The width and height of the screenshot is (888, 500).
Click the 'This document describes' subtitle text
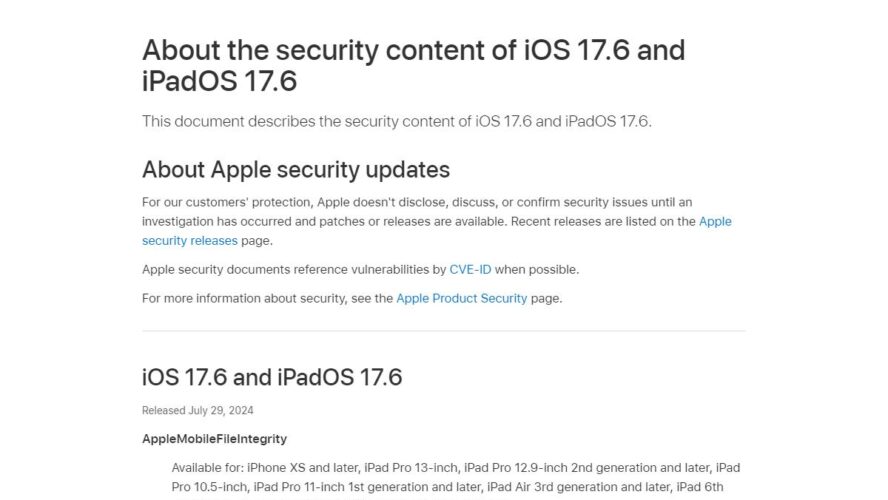[x=396, y=122]
